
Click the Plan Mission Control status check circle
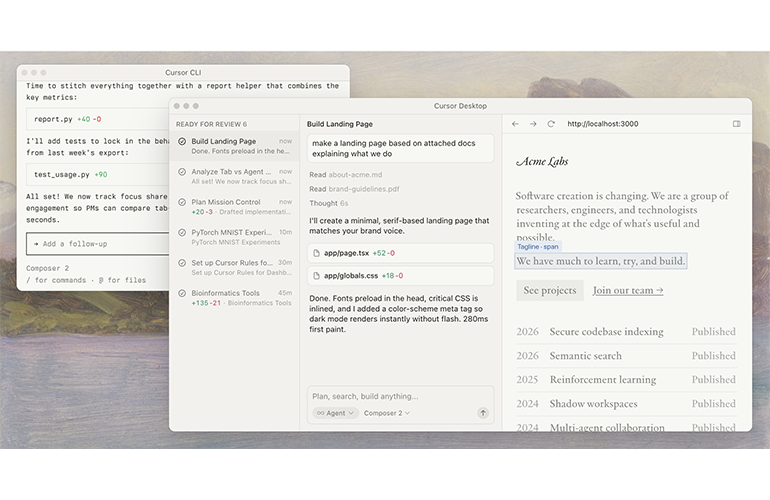182,202
